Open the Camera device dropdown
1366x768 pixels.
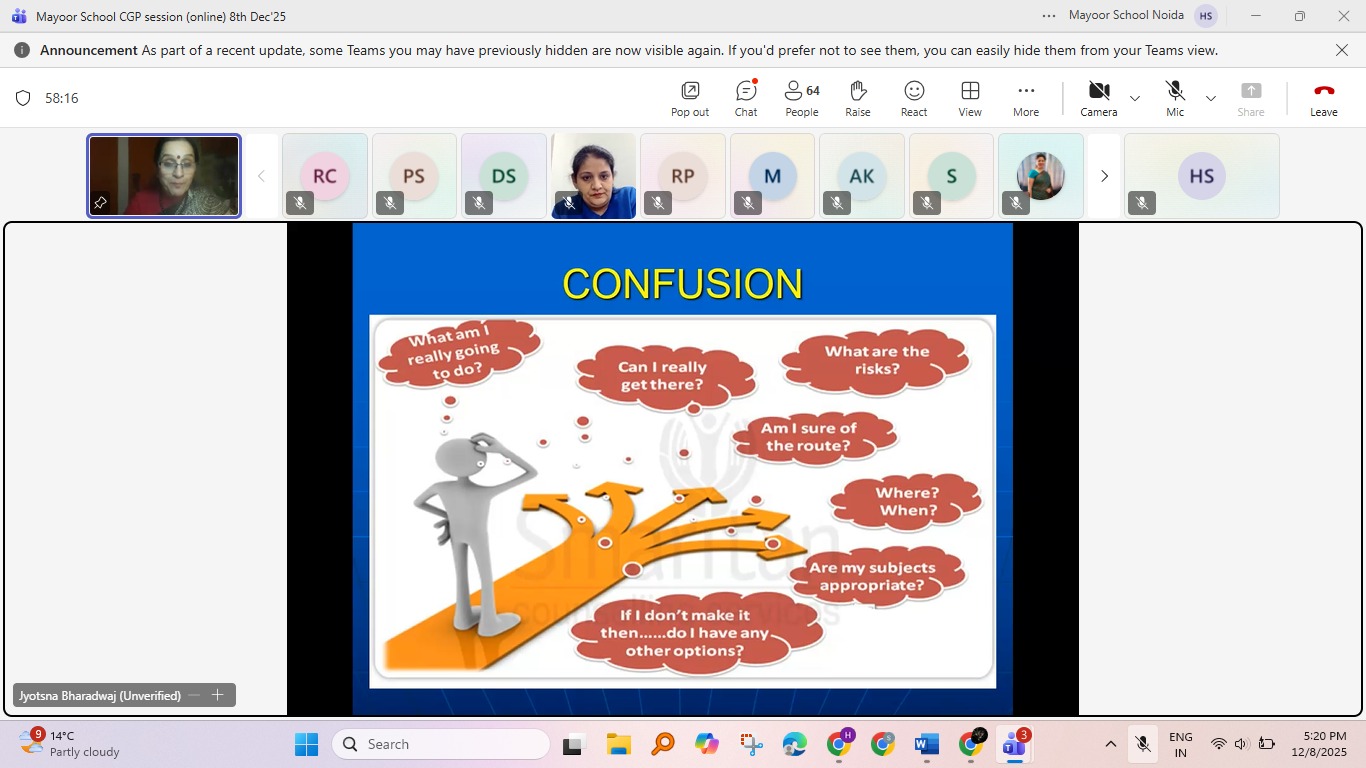coord(1134,99)
